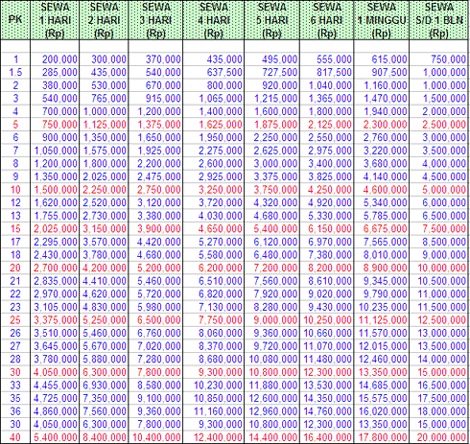Click cell "16,020,000" in PK 36 row
The height and width of the screenshot is (444, 470).
click(382, 411)
